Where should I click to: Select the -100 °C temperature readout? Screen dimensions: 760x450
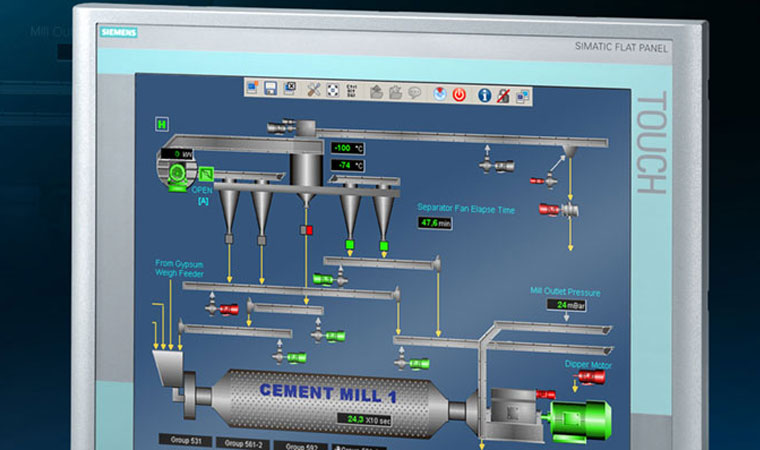(348, 148)
